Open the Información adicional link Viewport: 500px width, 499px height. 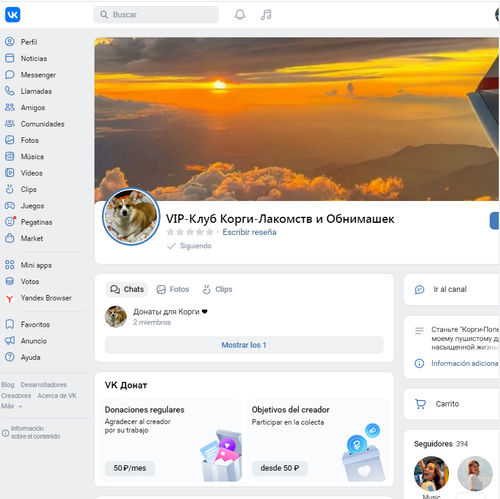[465, 363]
